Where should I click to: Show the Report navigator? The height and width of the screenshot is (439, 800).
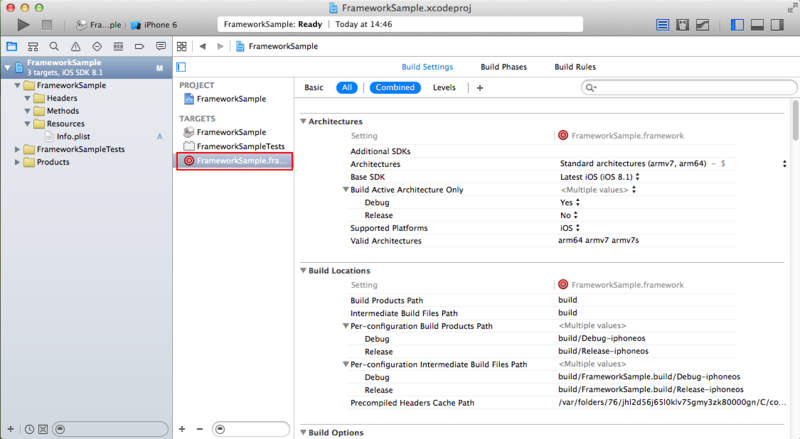(161, 46)
